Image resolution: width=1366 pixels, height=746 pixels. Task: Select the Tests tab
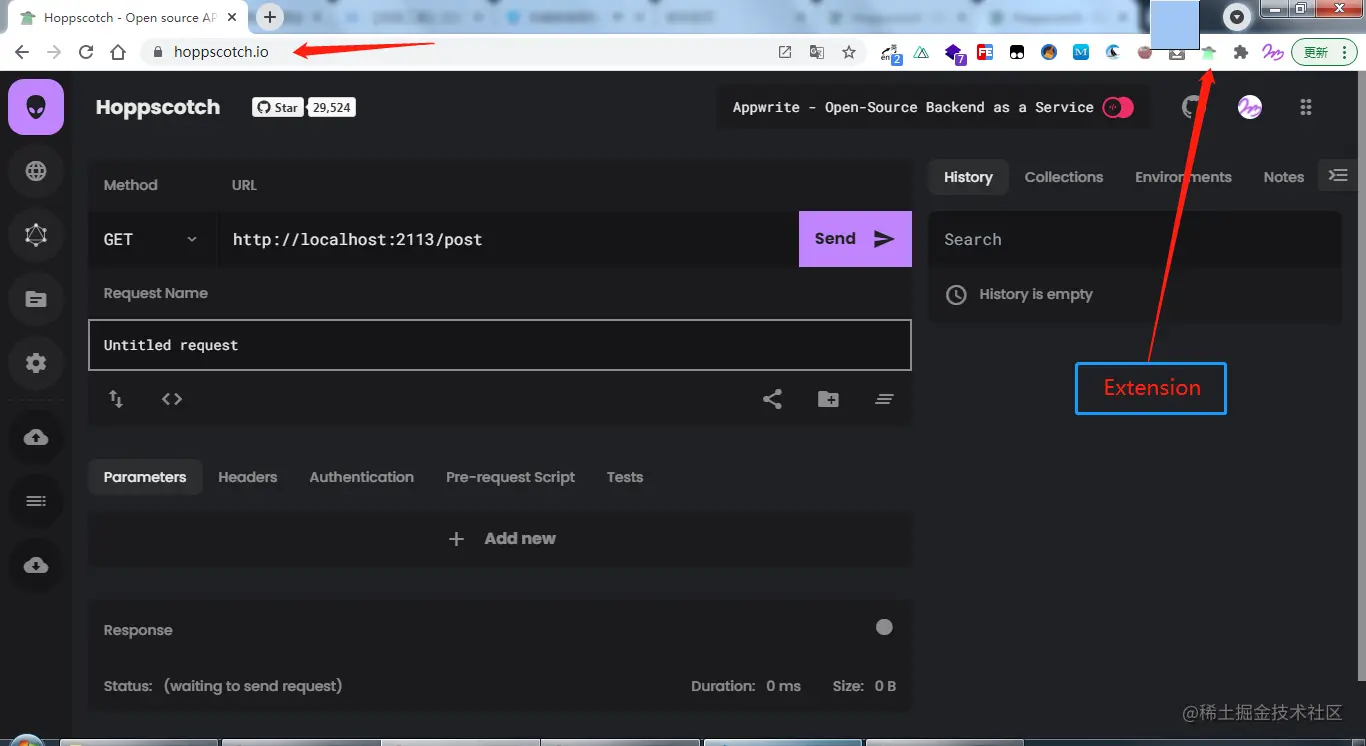point(625,477)
